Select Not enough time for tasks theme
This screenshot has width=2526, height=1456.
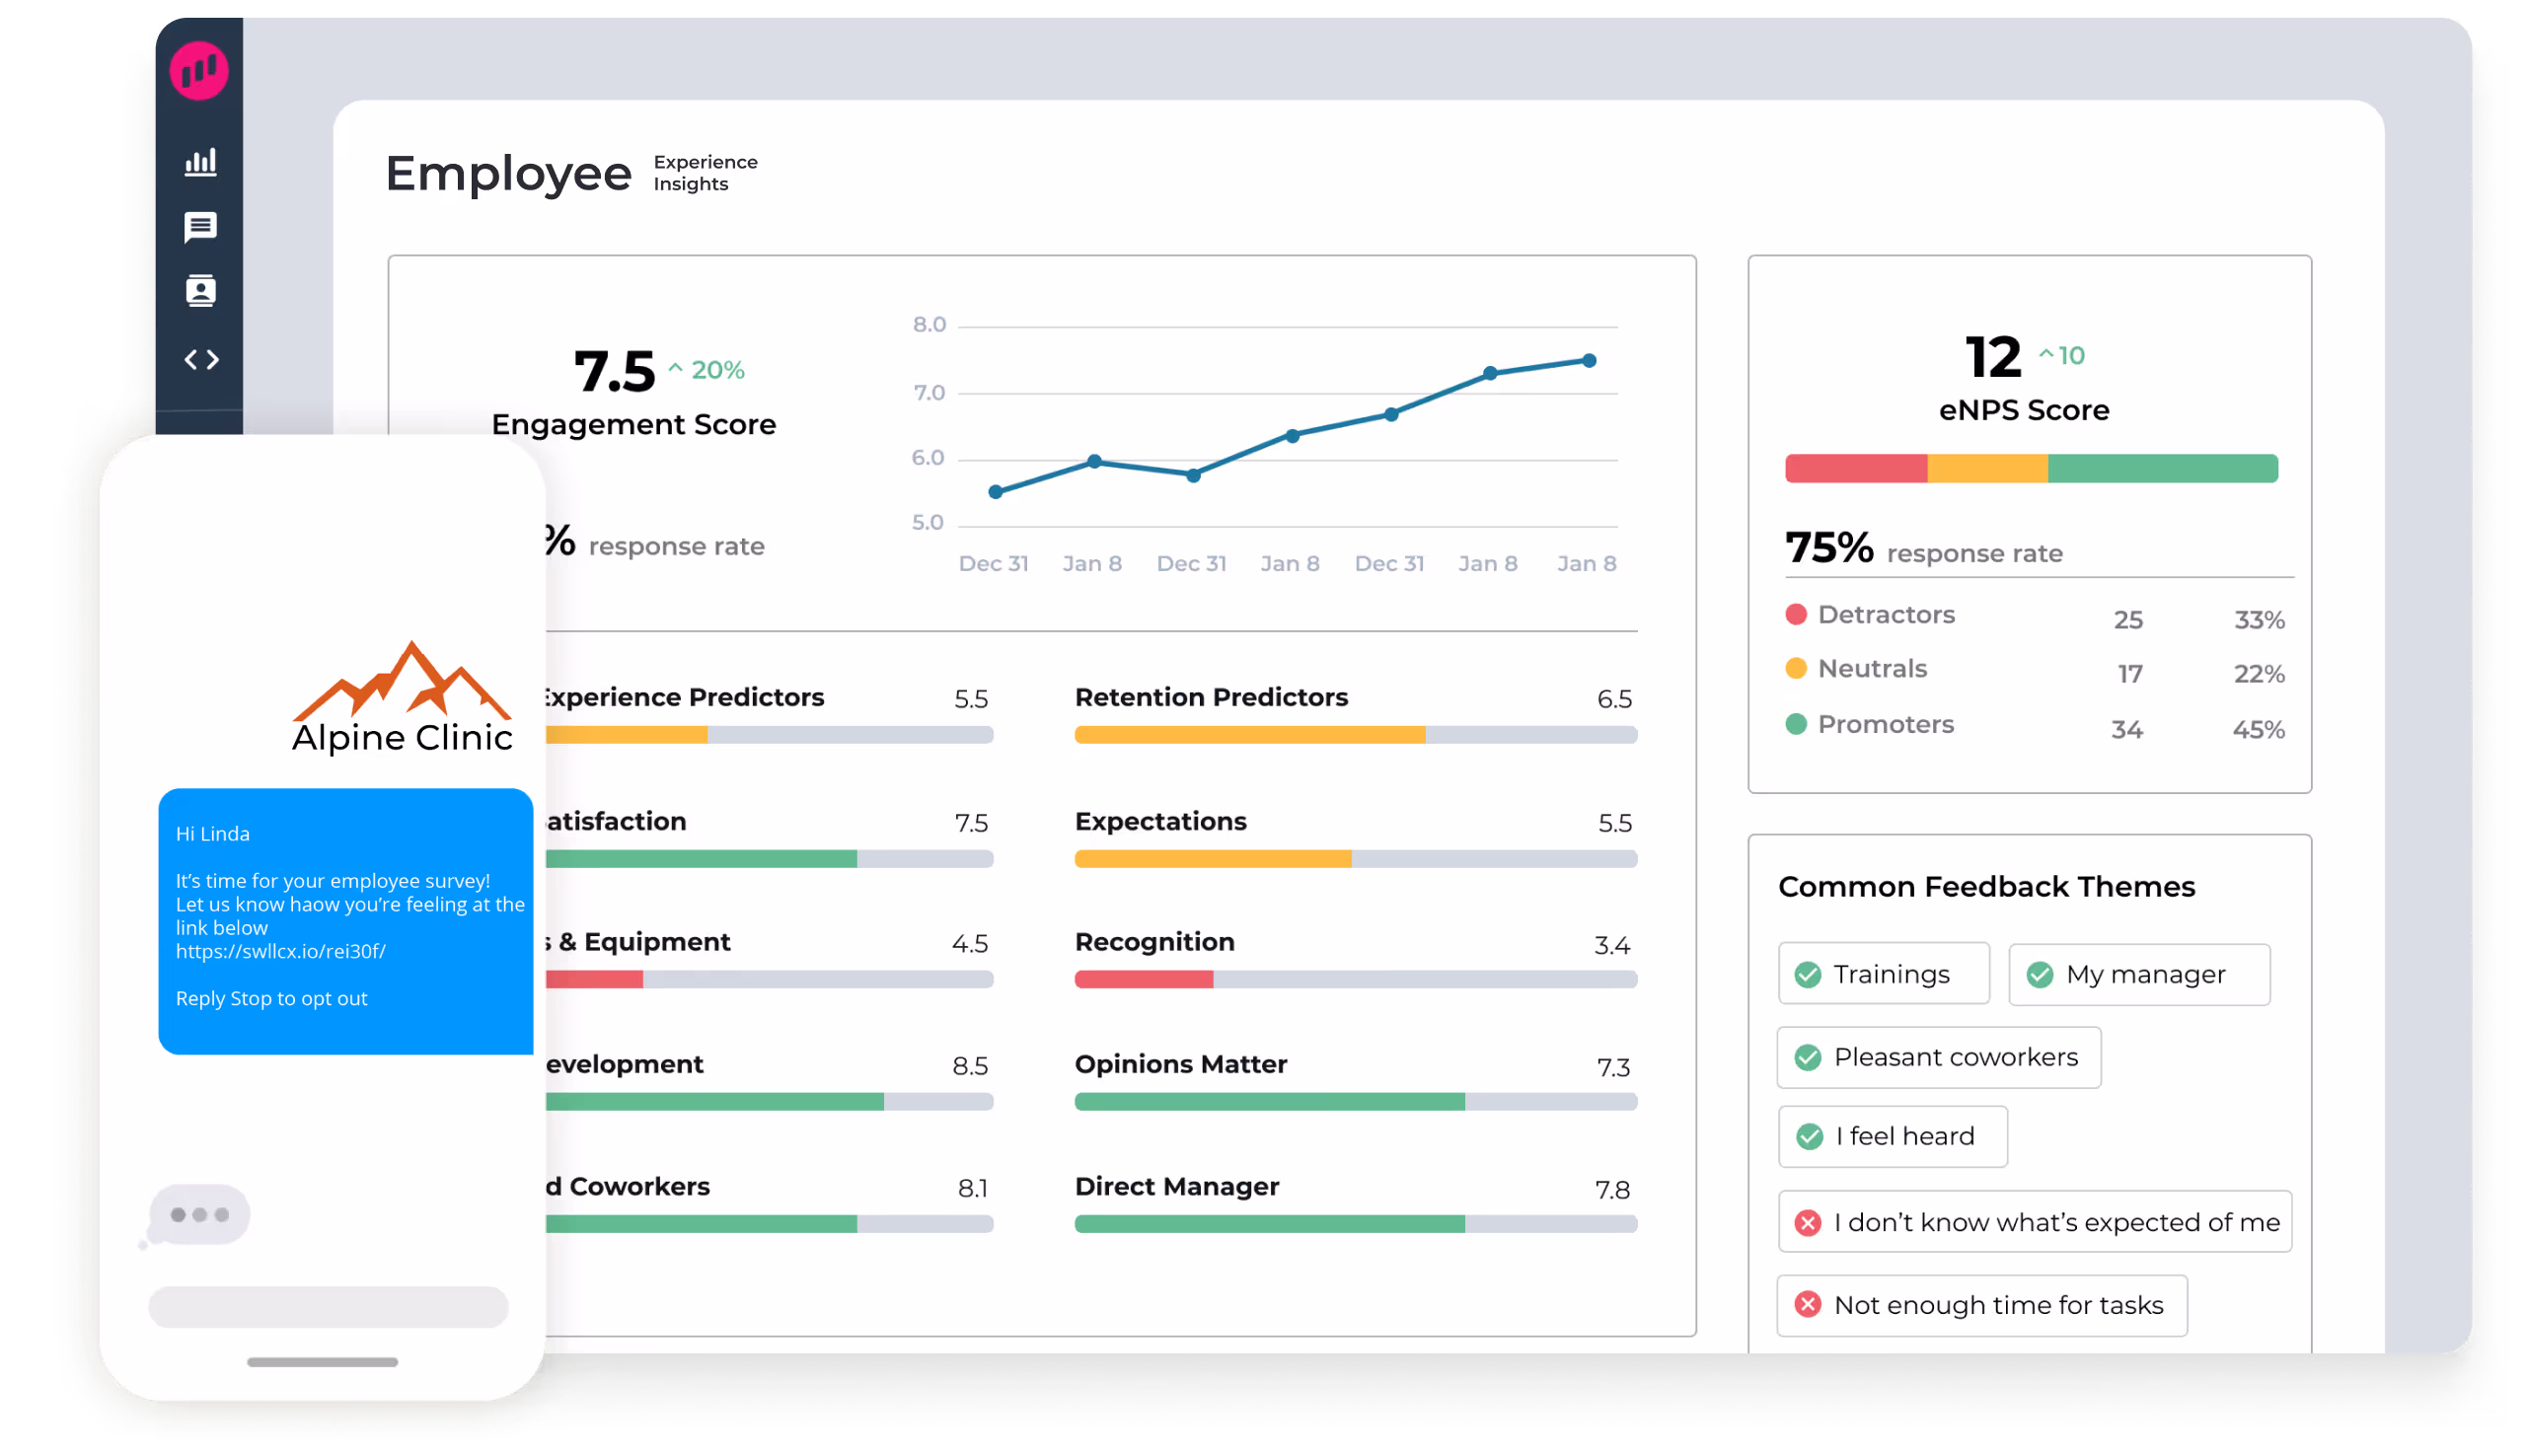[1982, 1306]
